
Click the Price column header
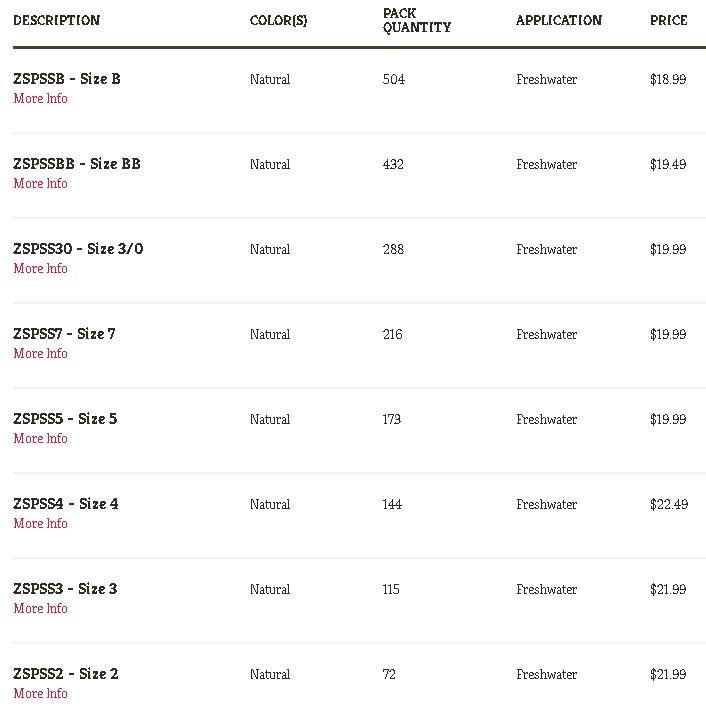click(x=668, y=20)
